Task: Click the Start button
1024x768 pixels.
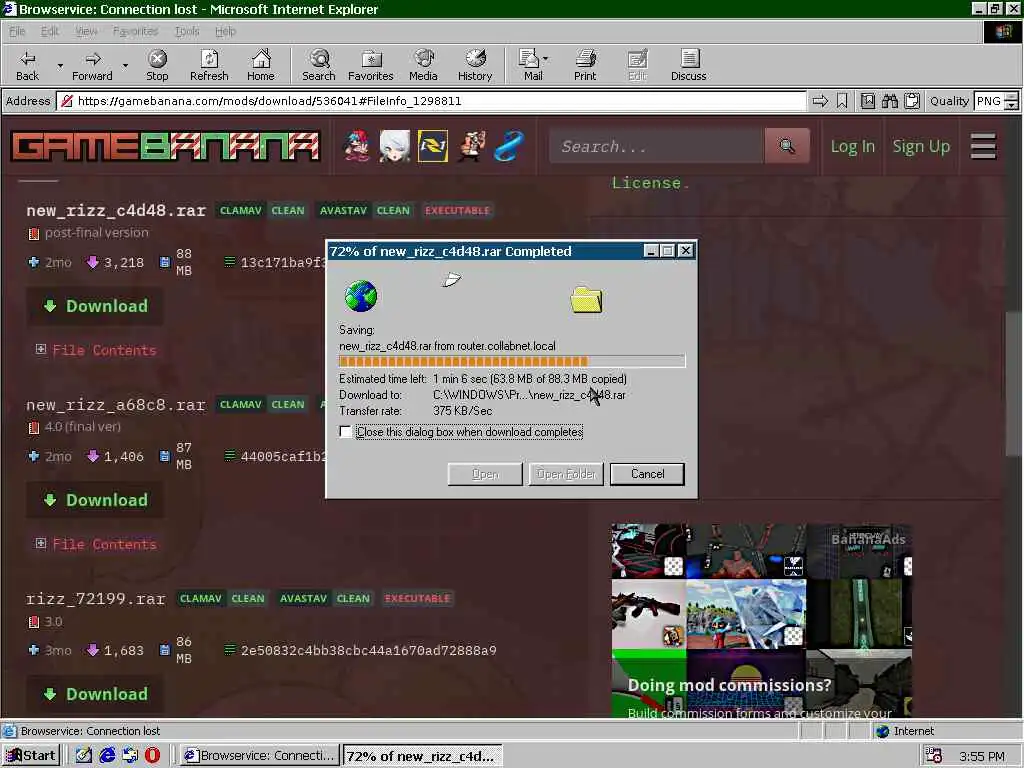Action: [31, 756]
